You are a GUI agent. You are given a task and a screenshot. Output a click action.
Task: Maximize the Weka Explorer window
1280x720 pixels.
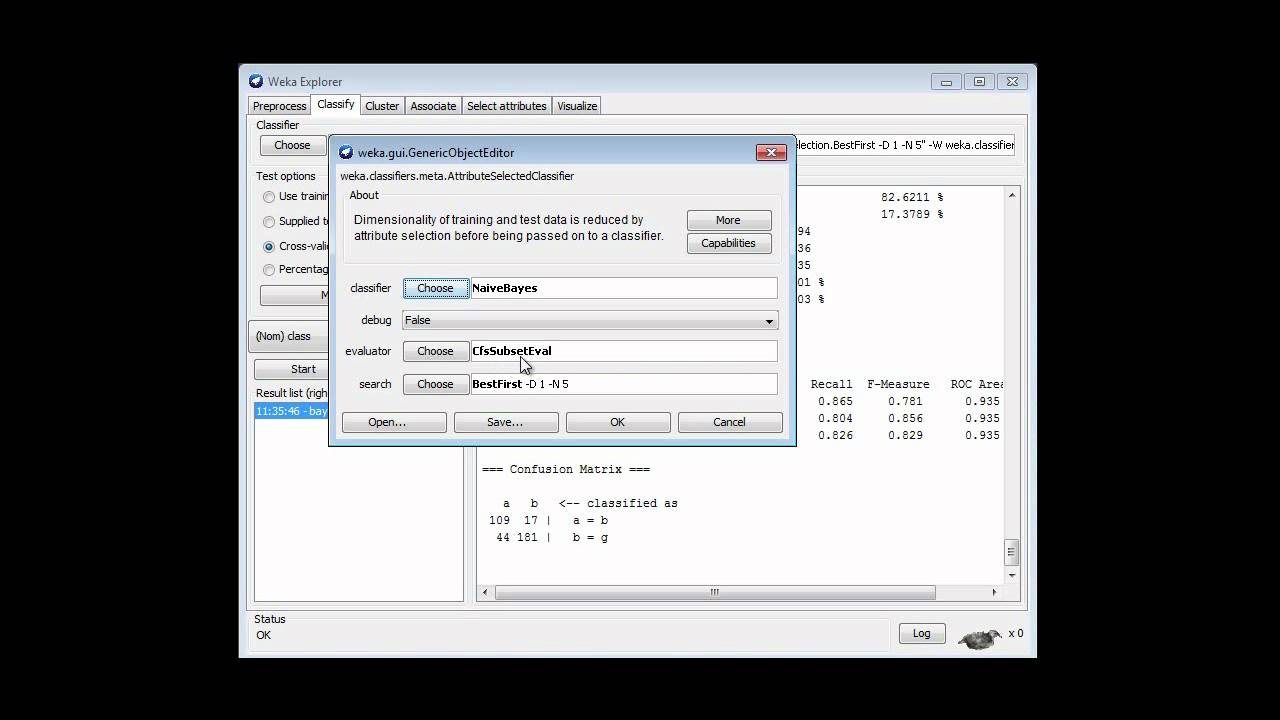click(979, 82)
